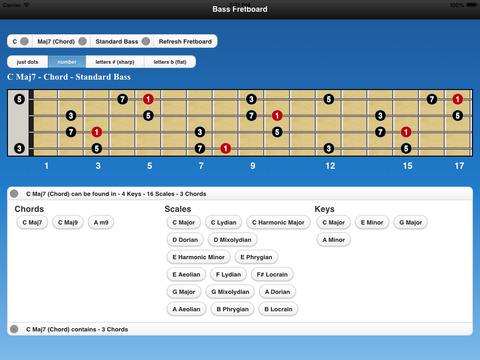Open the G Major key
Screen dimensions: 480x360
(x=411, y=222)
